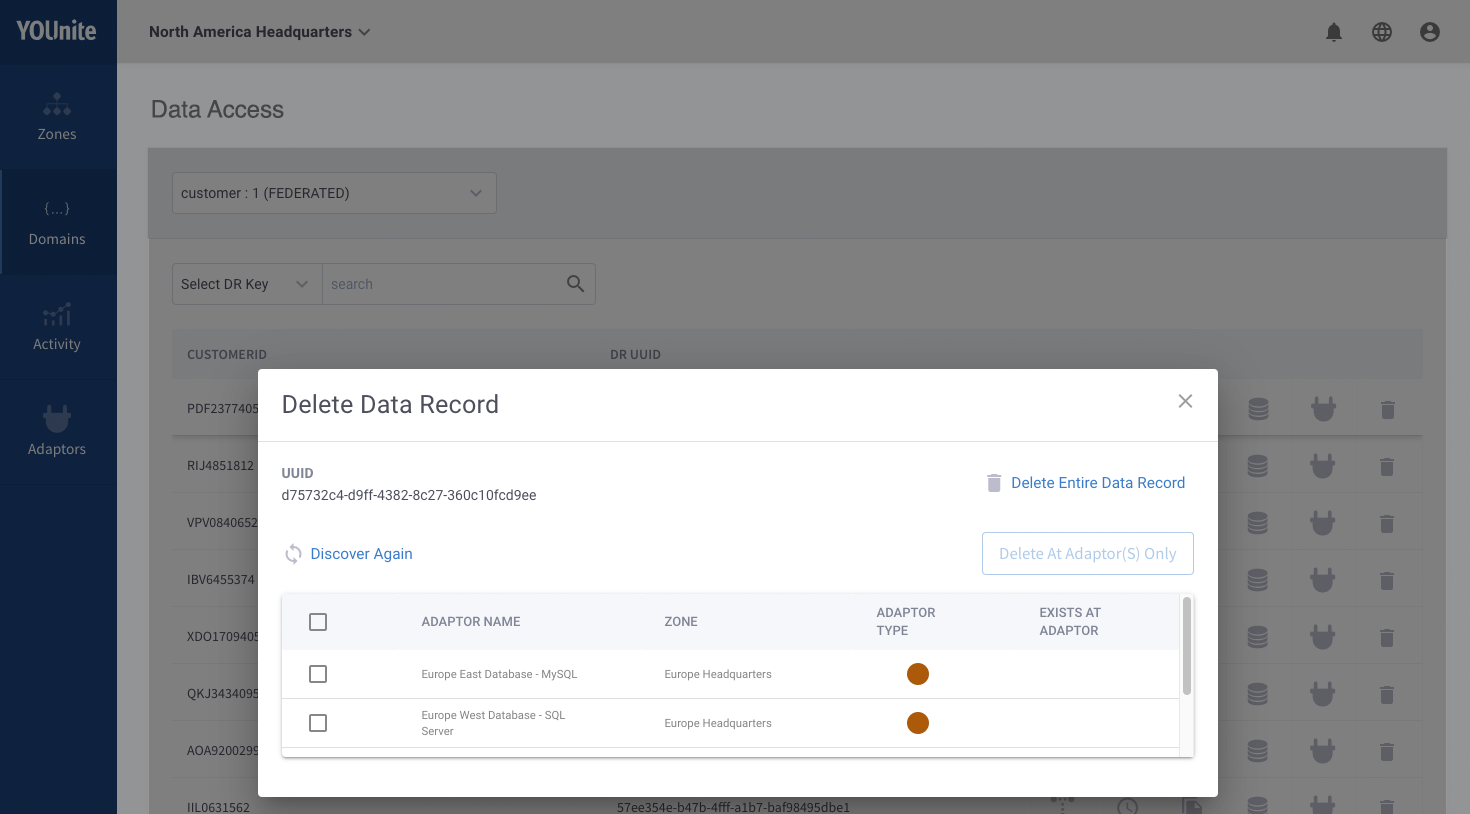Open adaptor plug icon for row PDF2377405
Image resolution: width=1470 pixels, height=814 pixels.
point(1323,409)
